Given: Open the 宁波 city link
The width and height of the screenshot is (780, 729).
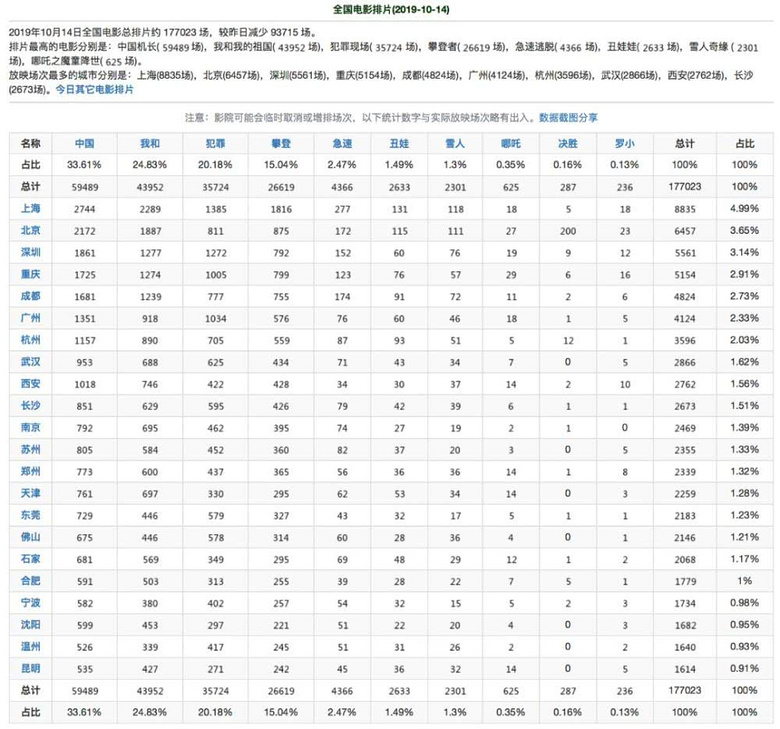Looking at the screenshot, I should click(30, 603).
